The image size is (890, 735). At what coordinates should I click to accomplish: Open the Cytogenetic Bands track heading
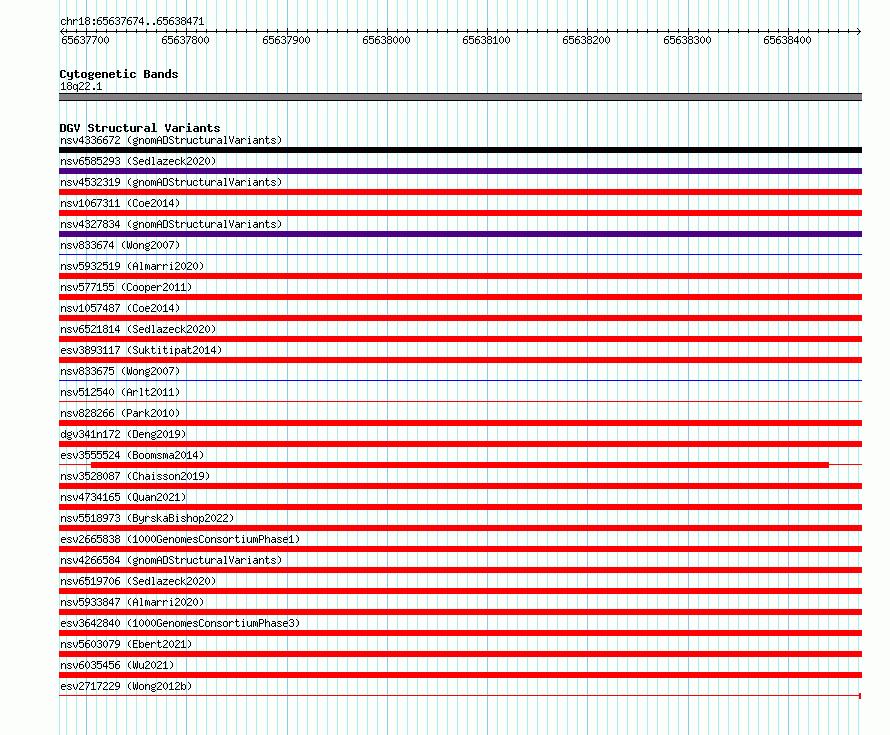[x=119, y=74]
